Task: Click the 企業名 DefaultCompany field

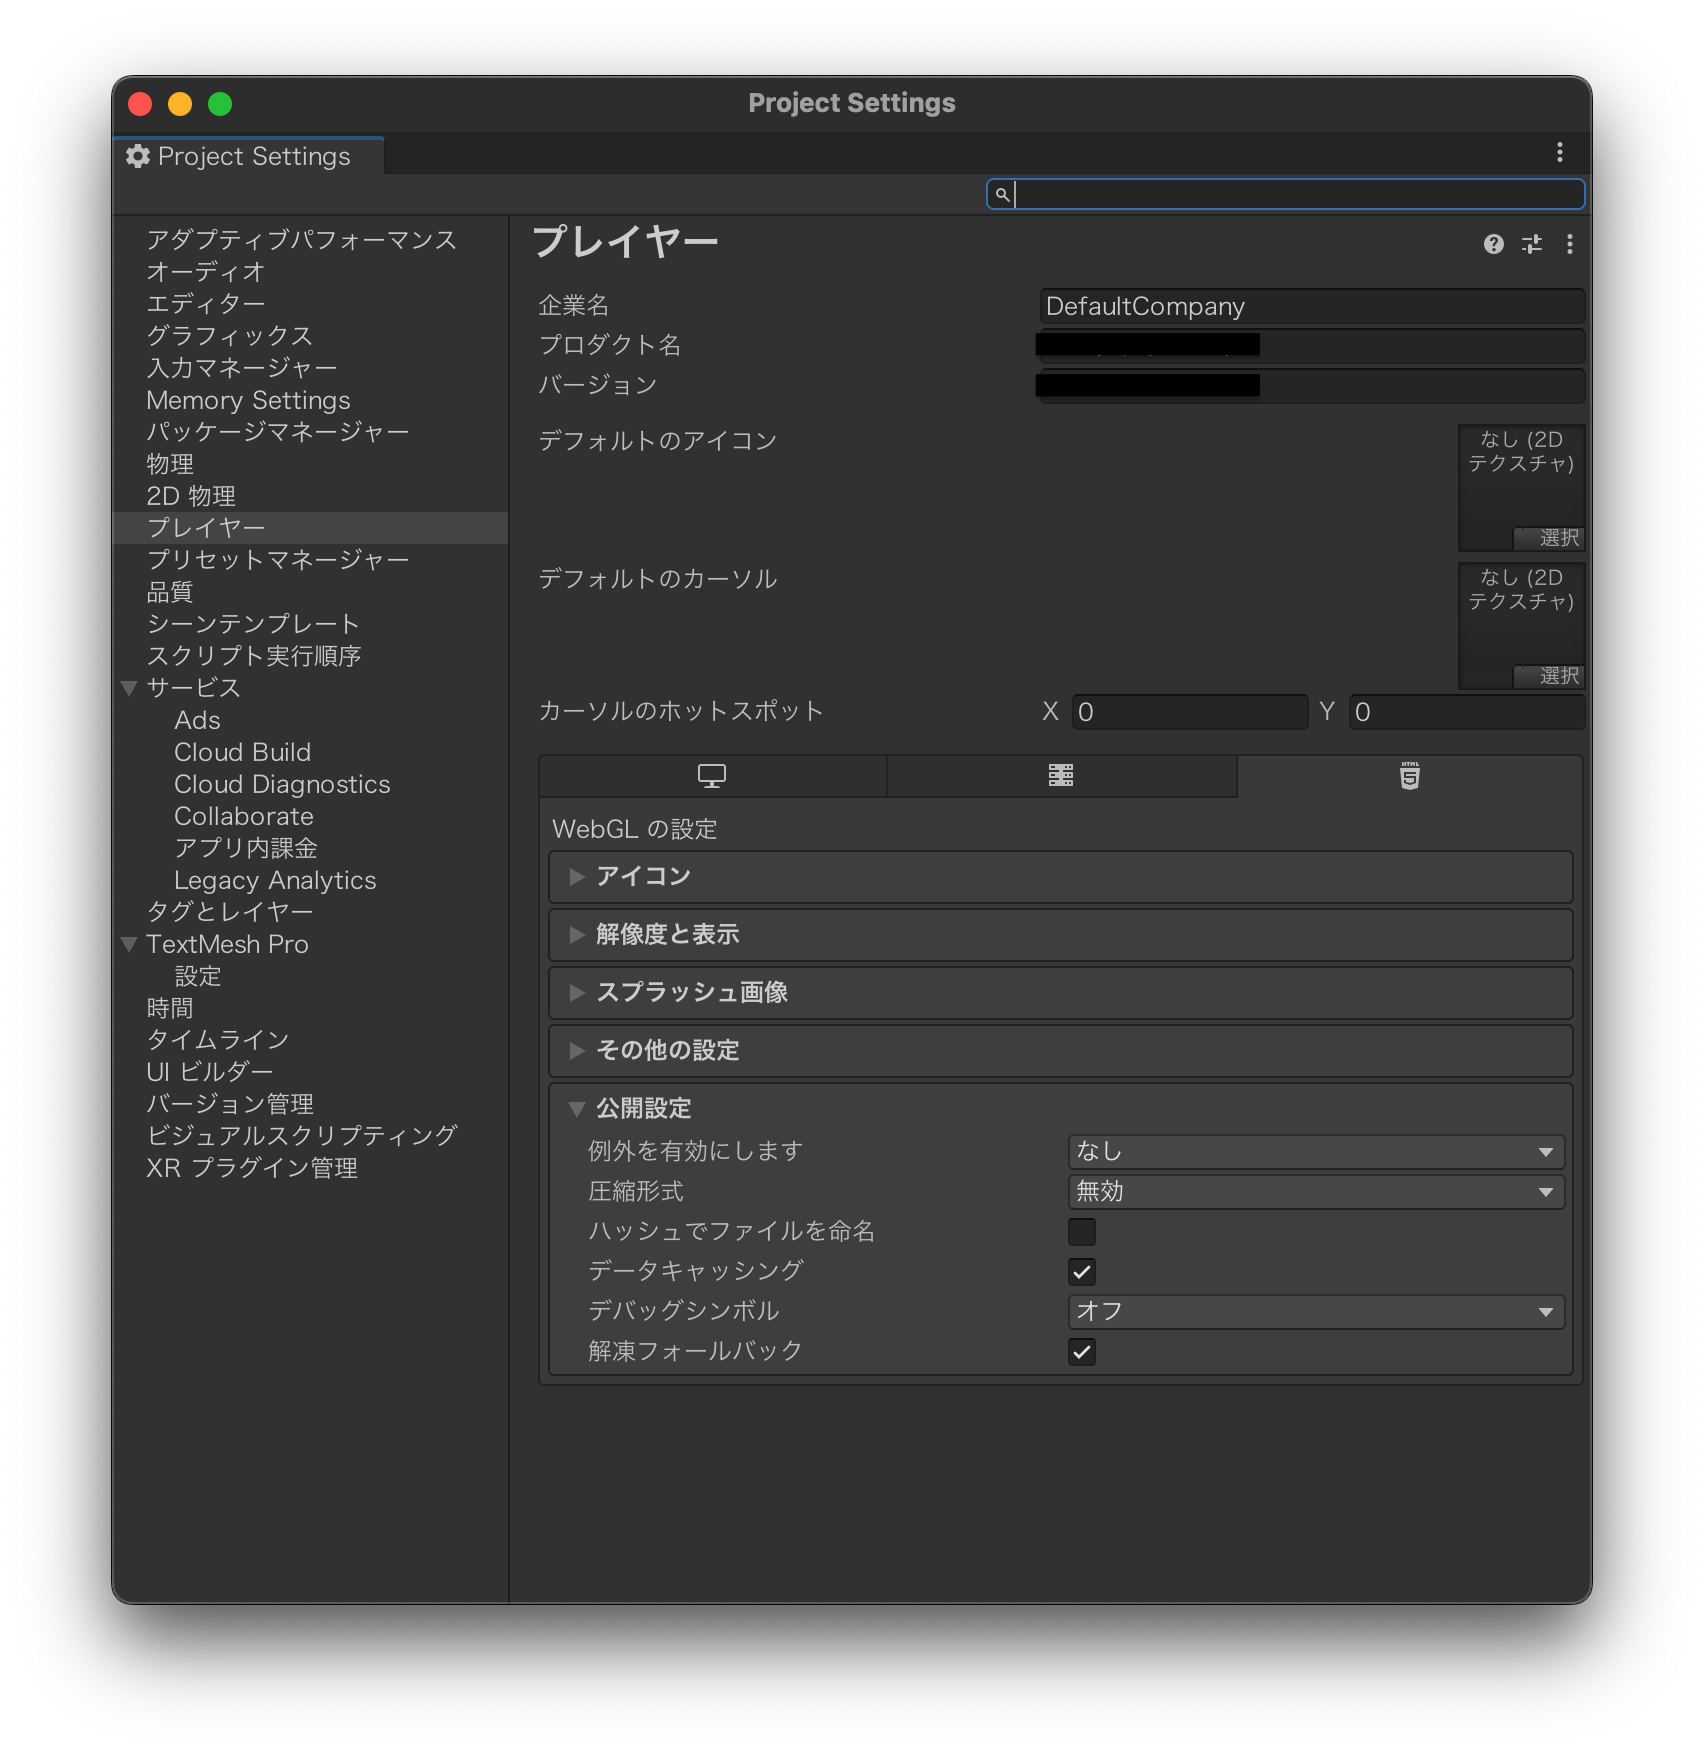Action: (1312, 307)
